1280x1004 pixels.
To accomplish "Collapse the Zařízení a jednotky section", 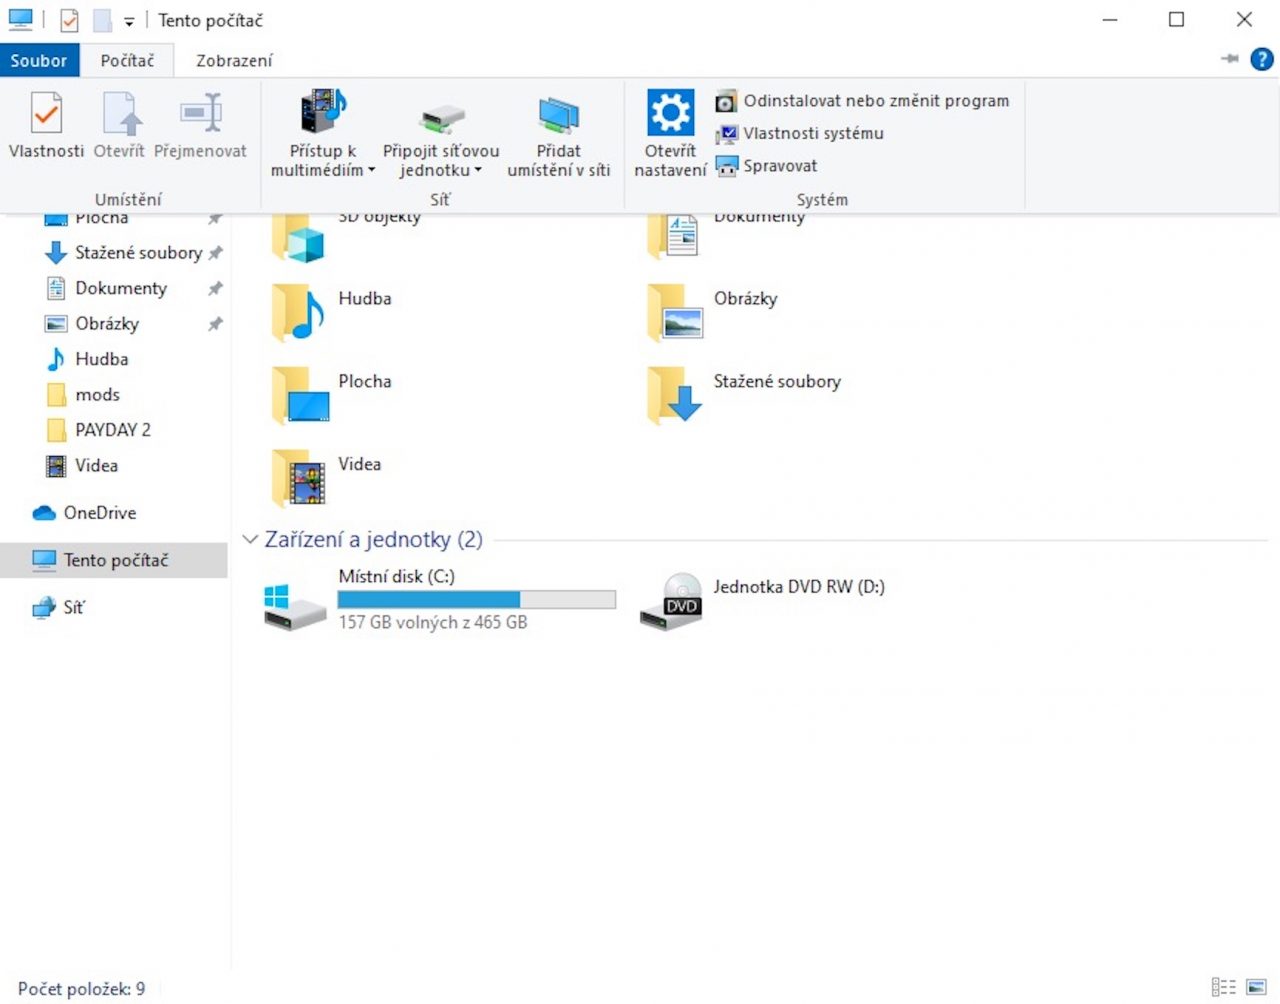I will click(250, 540).
